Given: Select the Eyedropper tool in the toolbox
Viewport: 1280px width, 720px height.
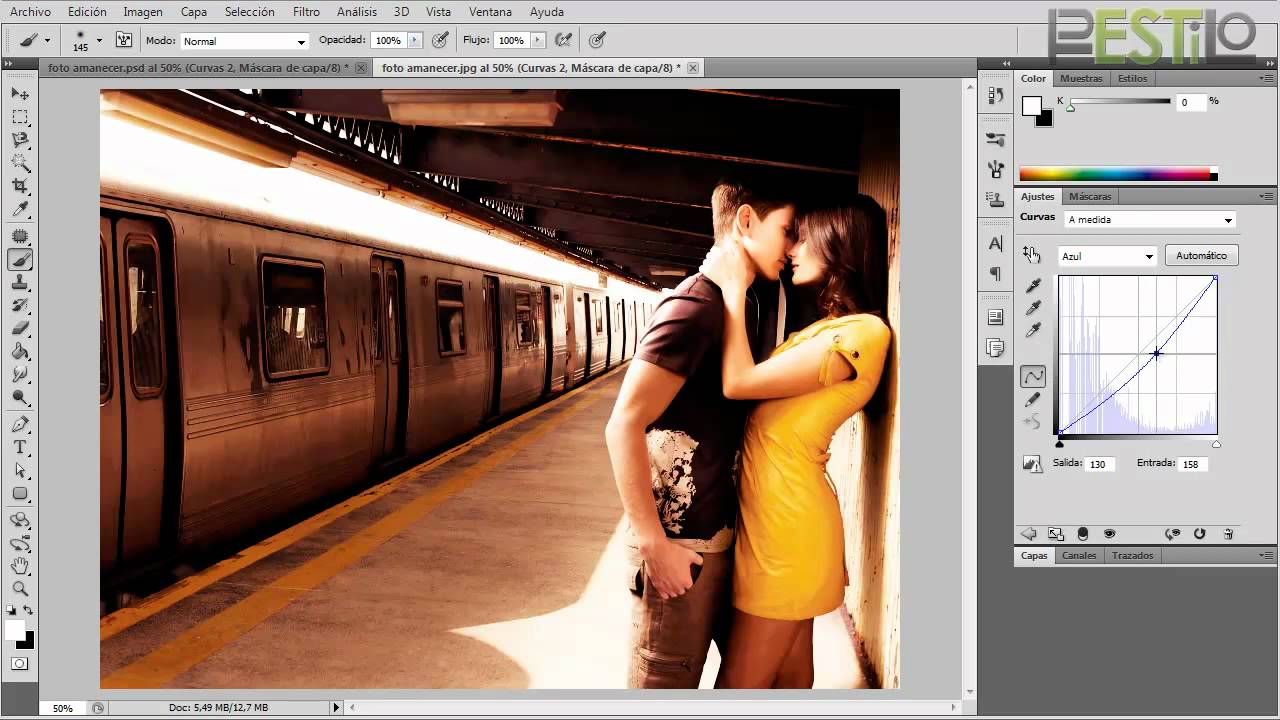Looking at the screenshot, I should [x=20, y=210].
